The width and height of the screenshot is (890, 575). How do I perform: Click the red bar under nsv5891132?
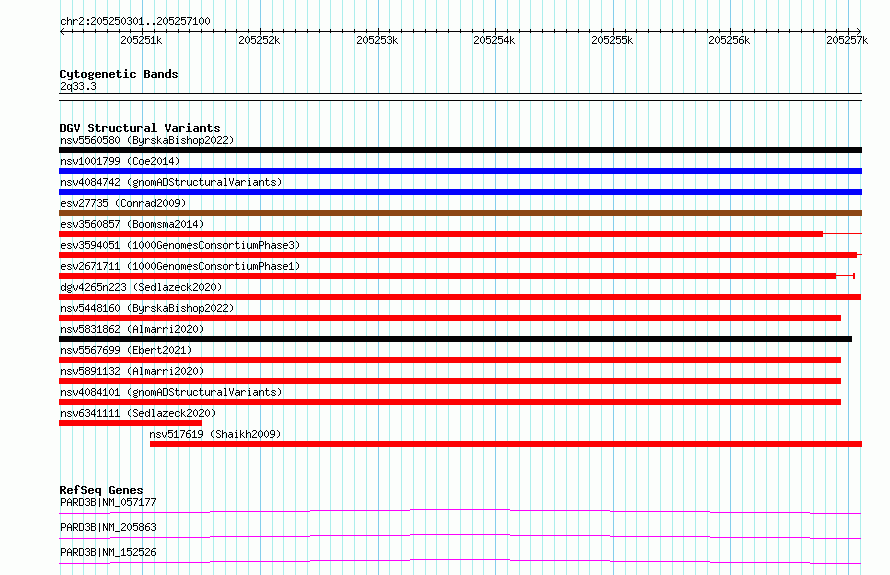(x=450, y=381)
